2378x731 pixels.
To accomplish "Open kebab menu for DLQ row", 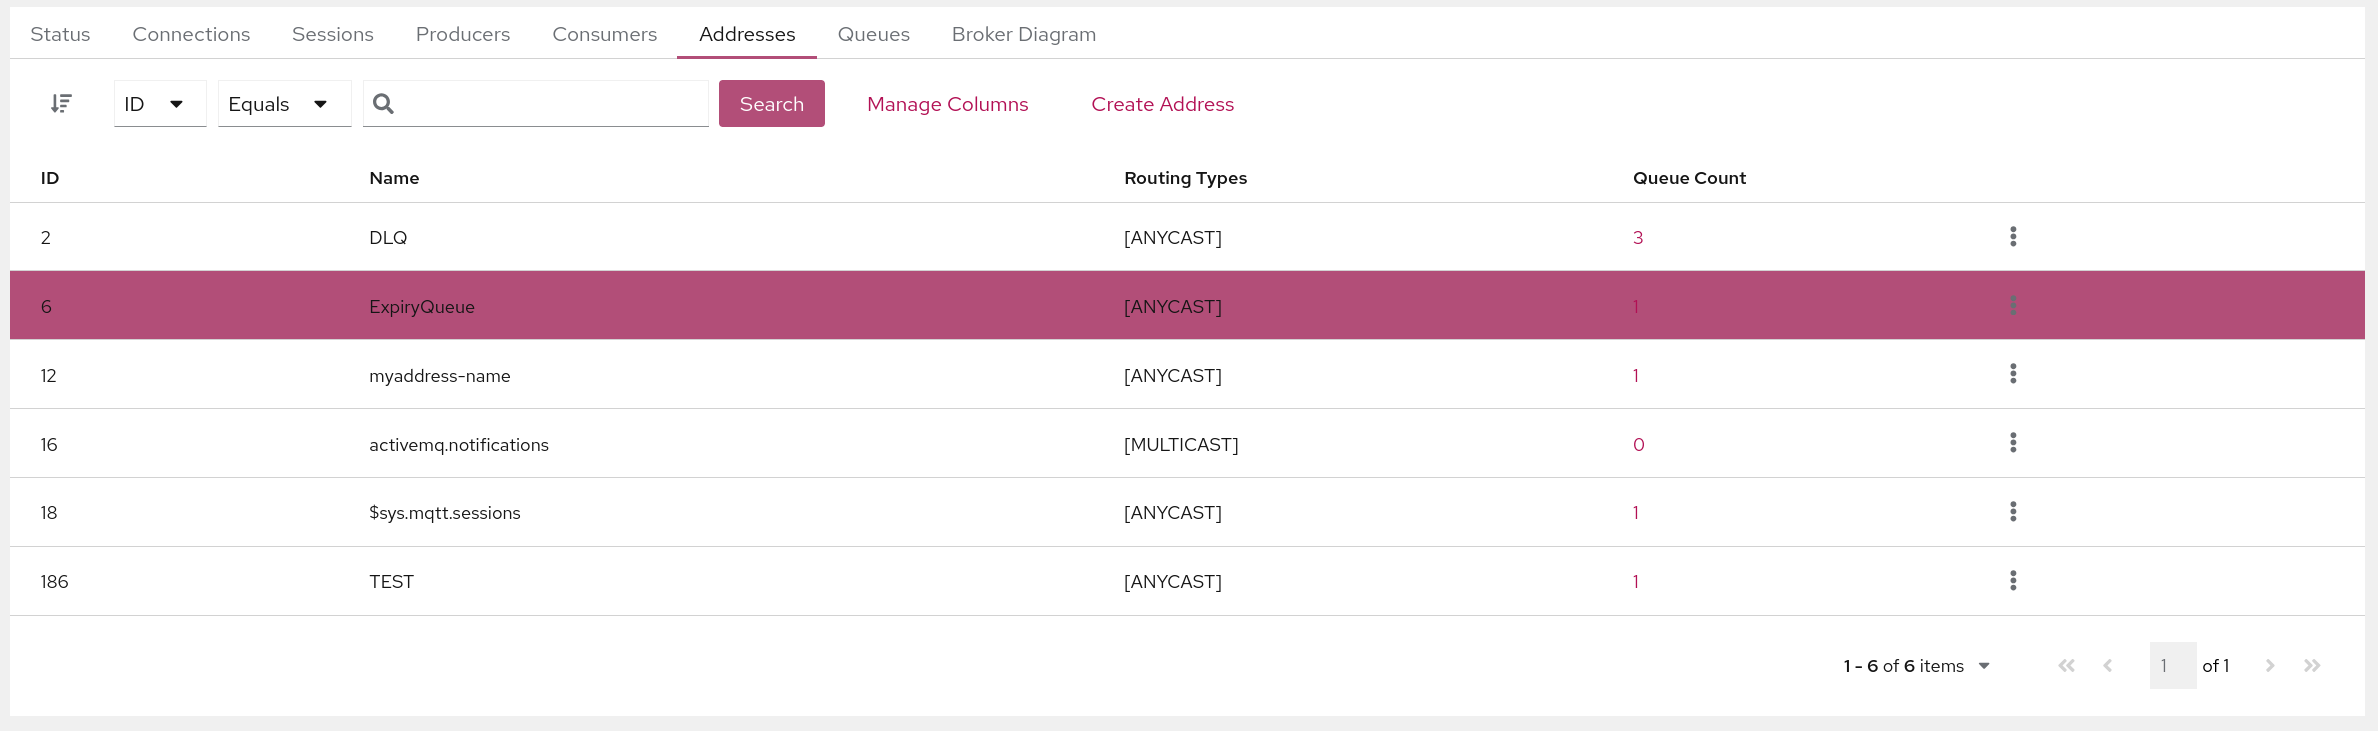I will pyautogui.click(x=2013, y=237).
